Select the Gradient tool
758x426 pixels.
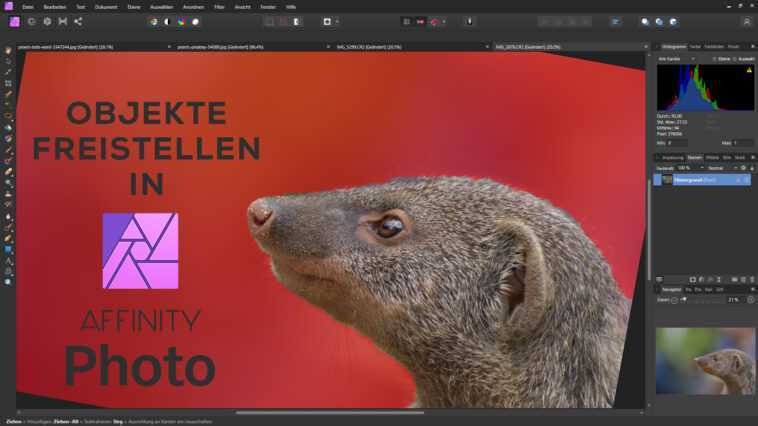coord(8,139)
